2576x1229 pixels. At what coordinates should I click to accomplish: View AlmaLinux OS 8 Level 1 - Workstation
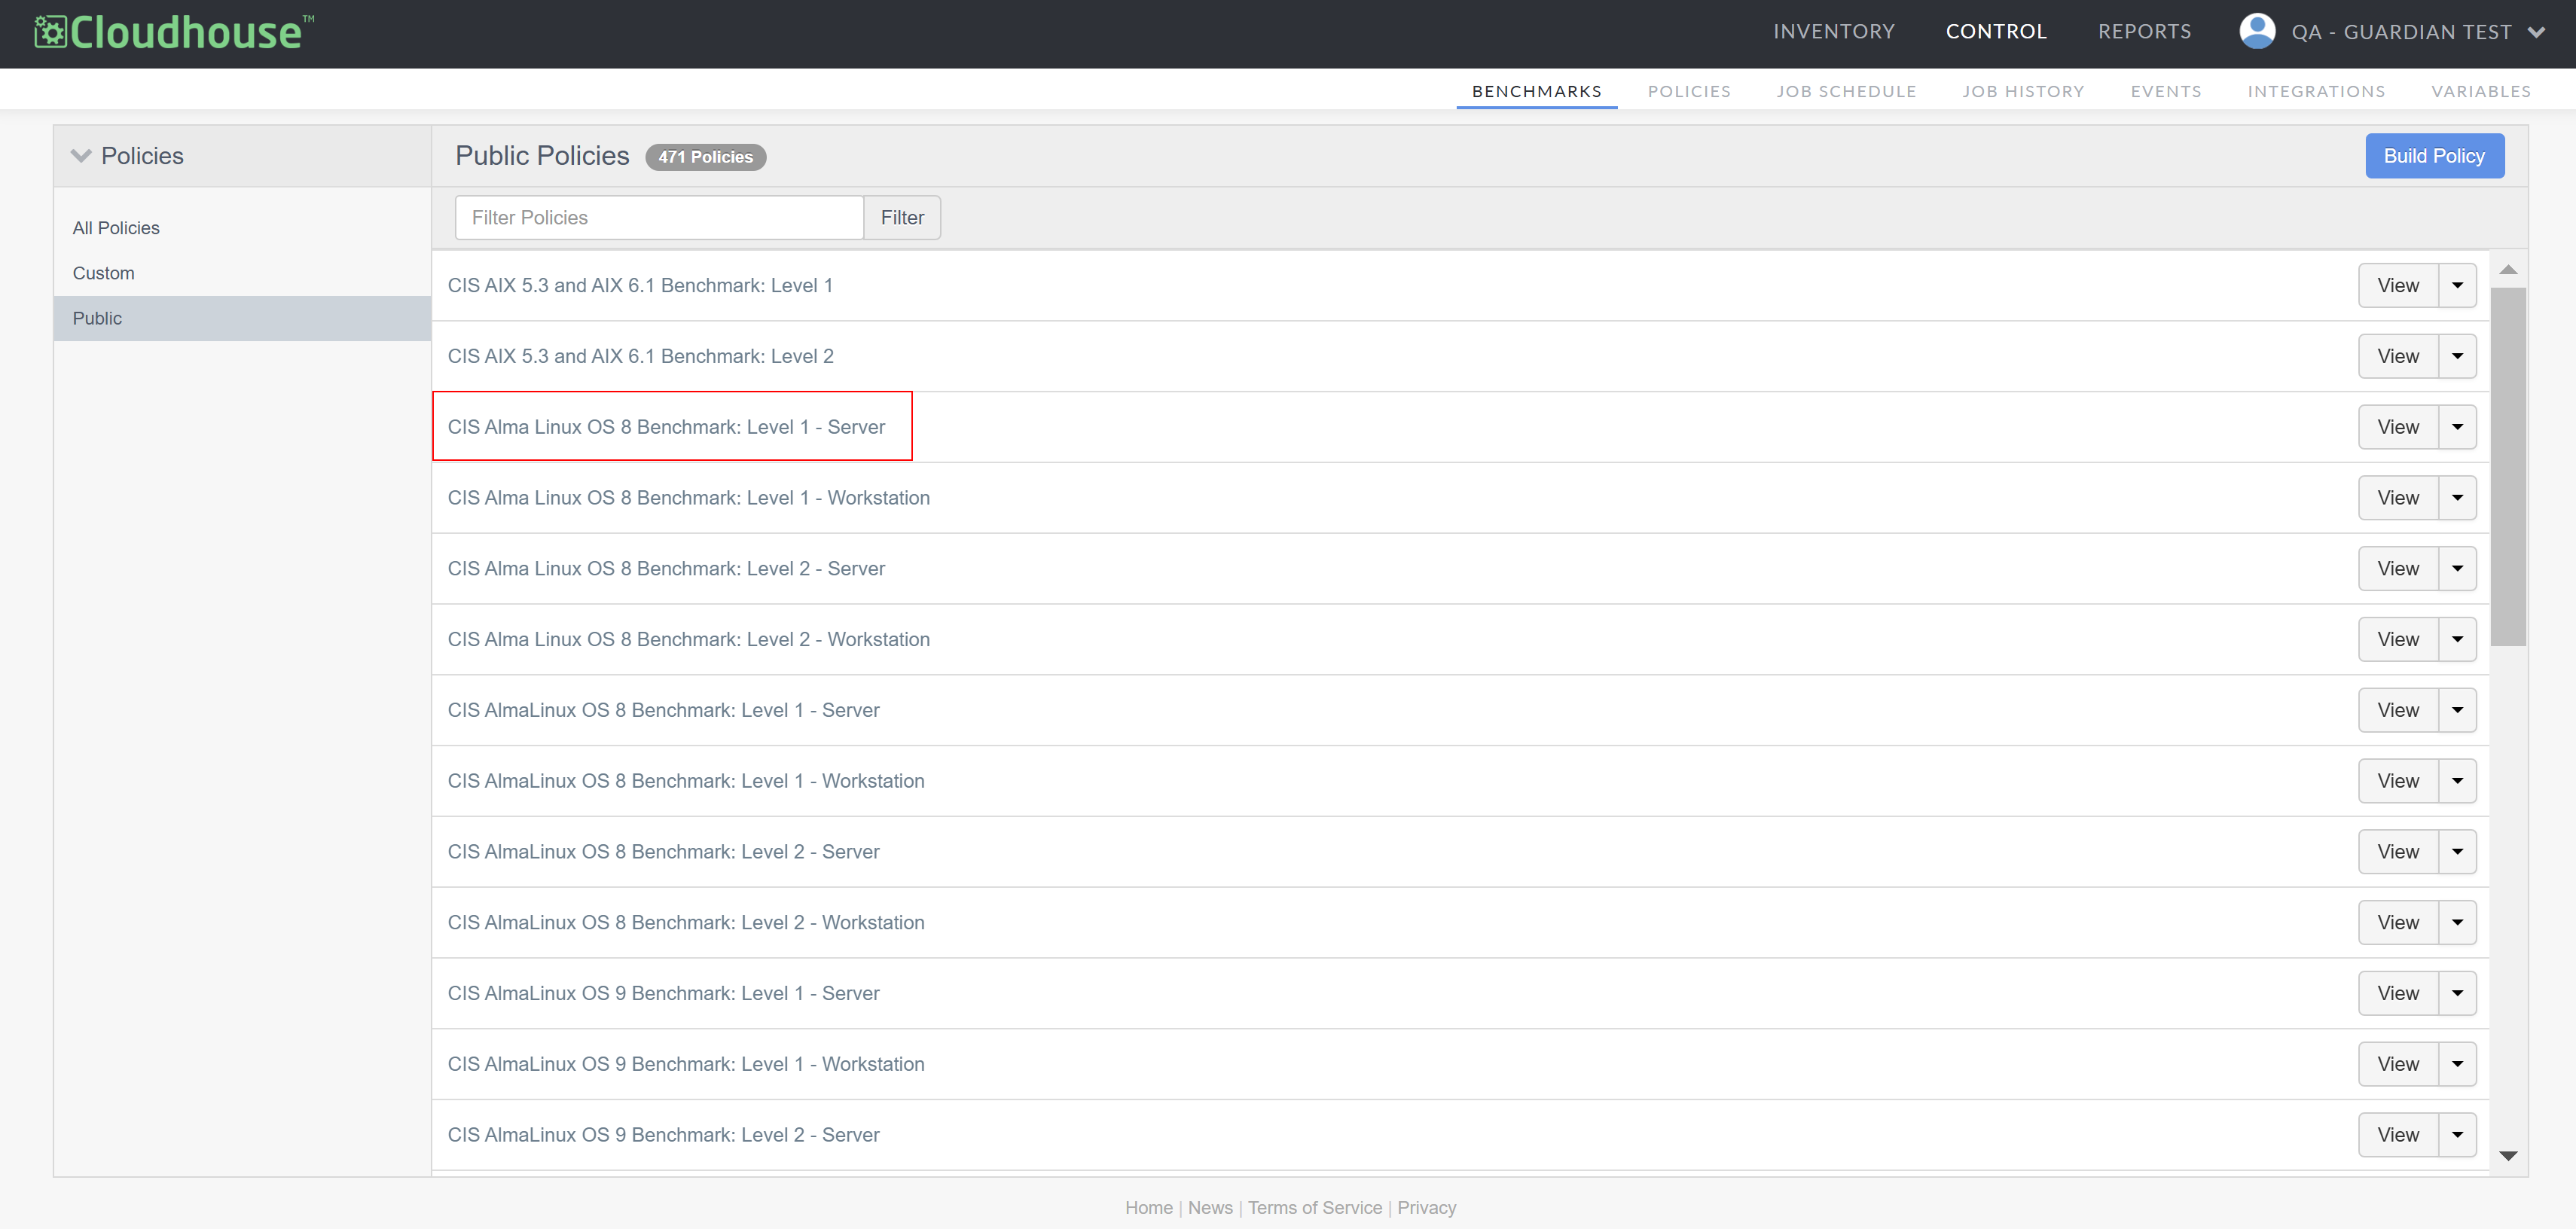[2398, 781]
